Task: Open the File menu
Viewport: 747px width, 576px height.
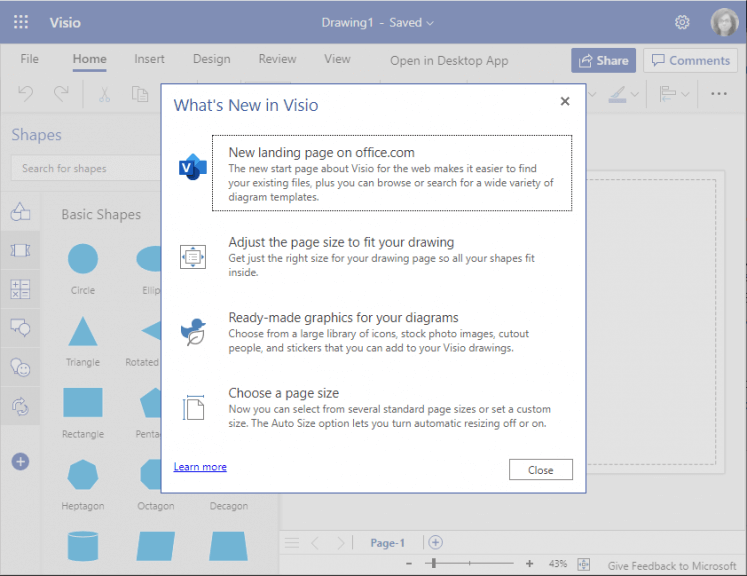Action: [30, 59]
